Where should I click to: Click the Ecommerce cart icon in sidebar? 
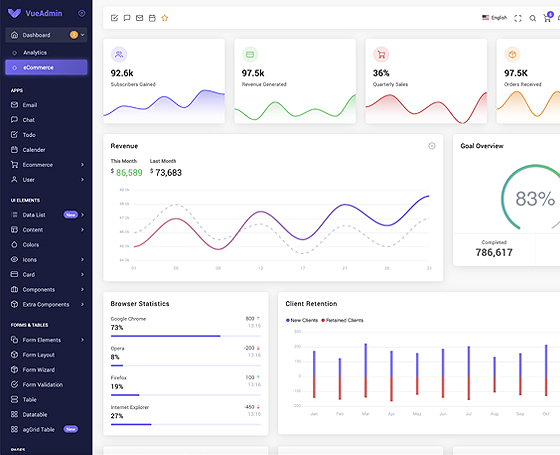coord(14,165)
